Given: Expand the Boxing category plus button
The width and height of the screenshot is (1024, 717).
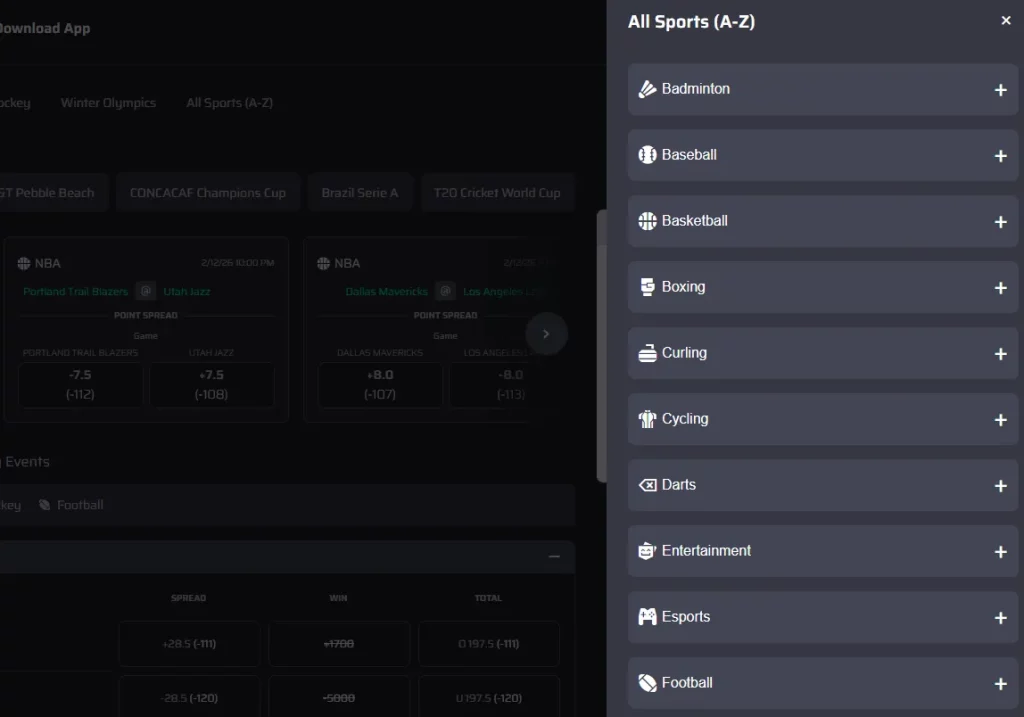Looking at the screenshot, I should 1000,288.
